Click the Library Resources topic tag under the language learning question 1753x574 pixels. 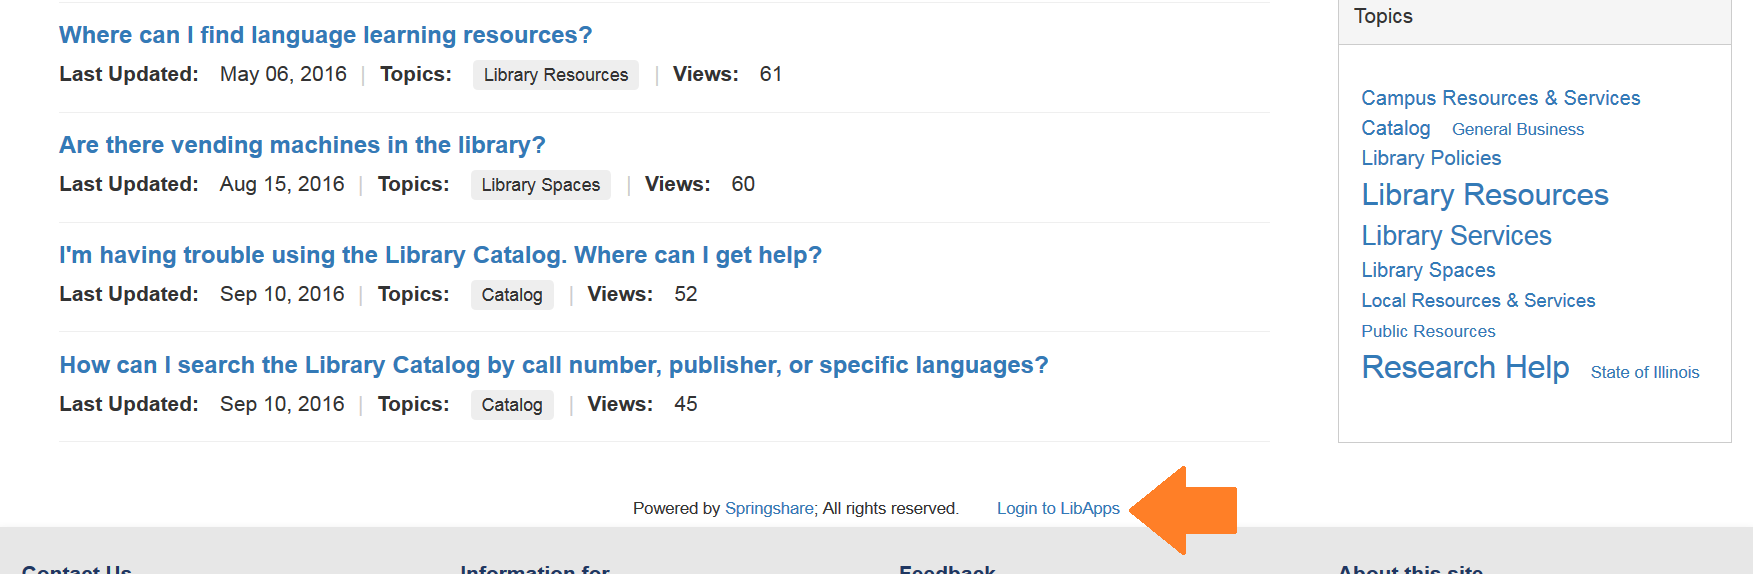click(x=555, y=75)
